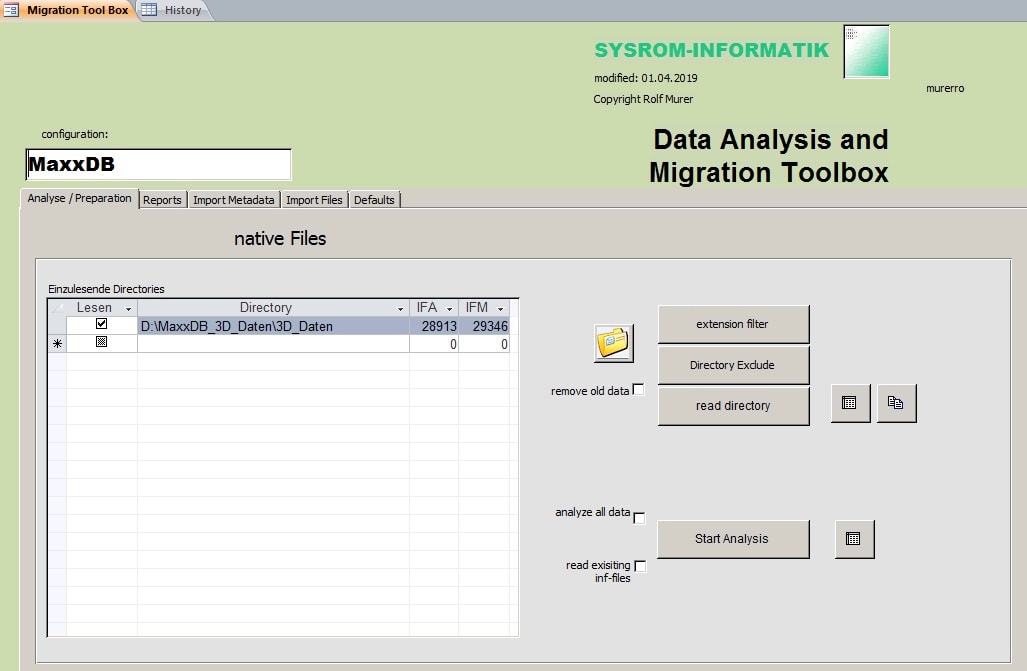Click the table icon beside Start Analysis
Viewport: 1027px width, 671px height.
(854, 539)
